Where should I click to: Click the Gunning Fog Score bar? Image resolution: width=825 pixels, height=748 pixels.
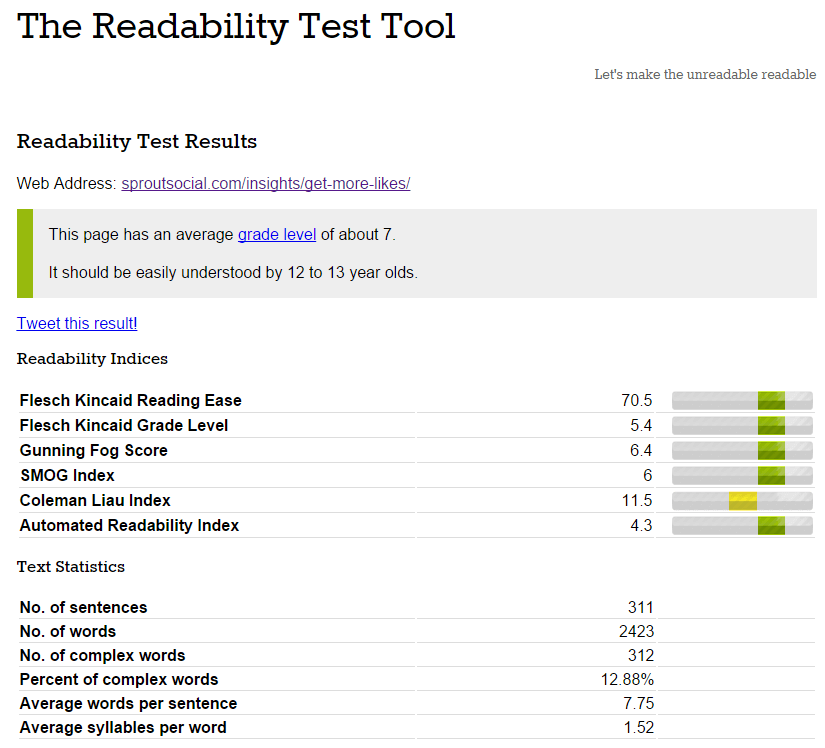[x=742, y=451]
